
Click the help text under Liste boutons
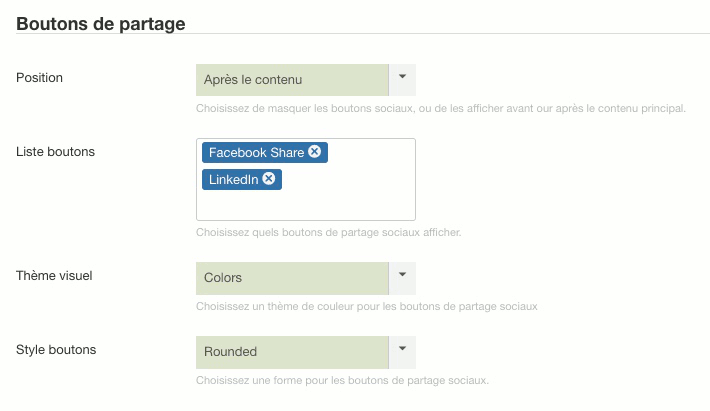point(328,232)
